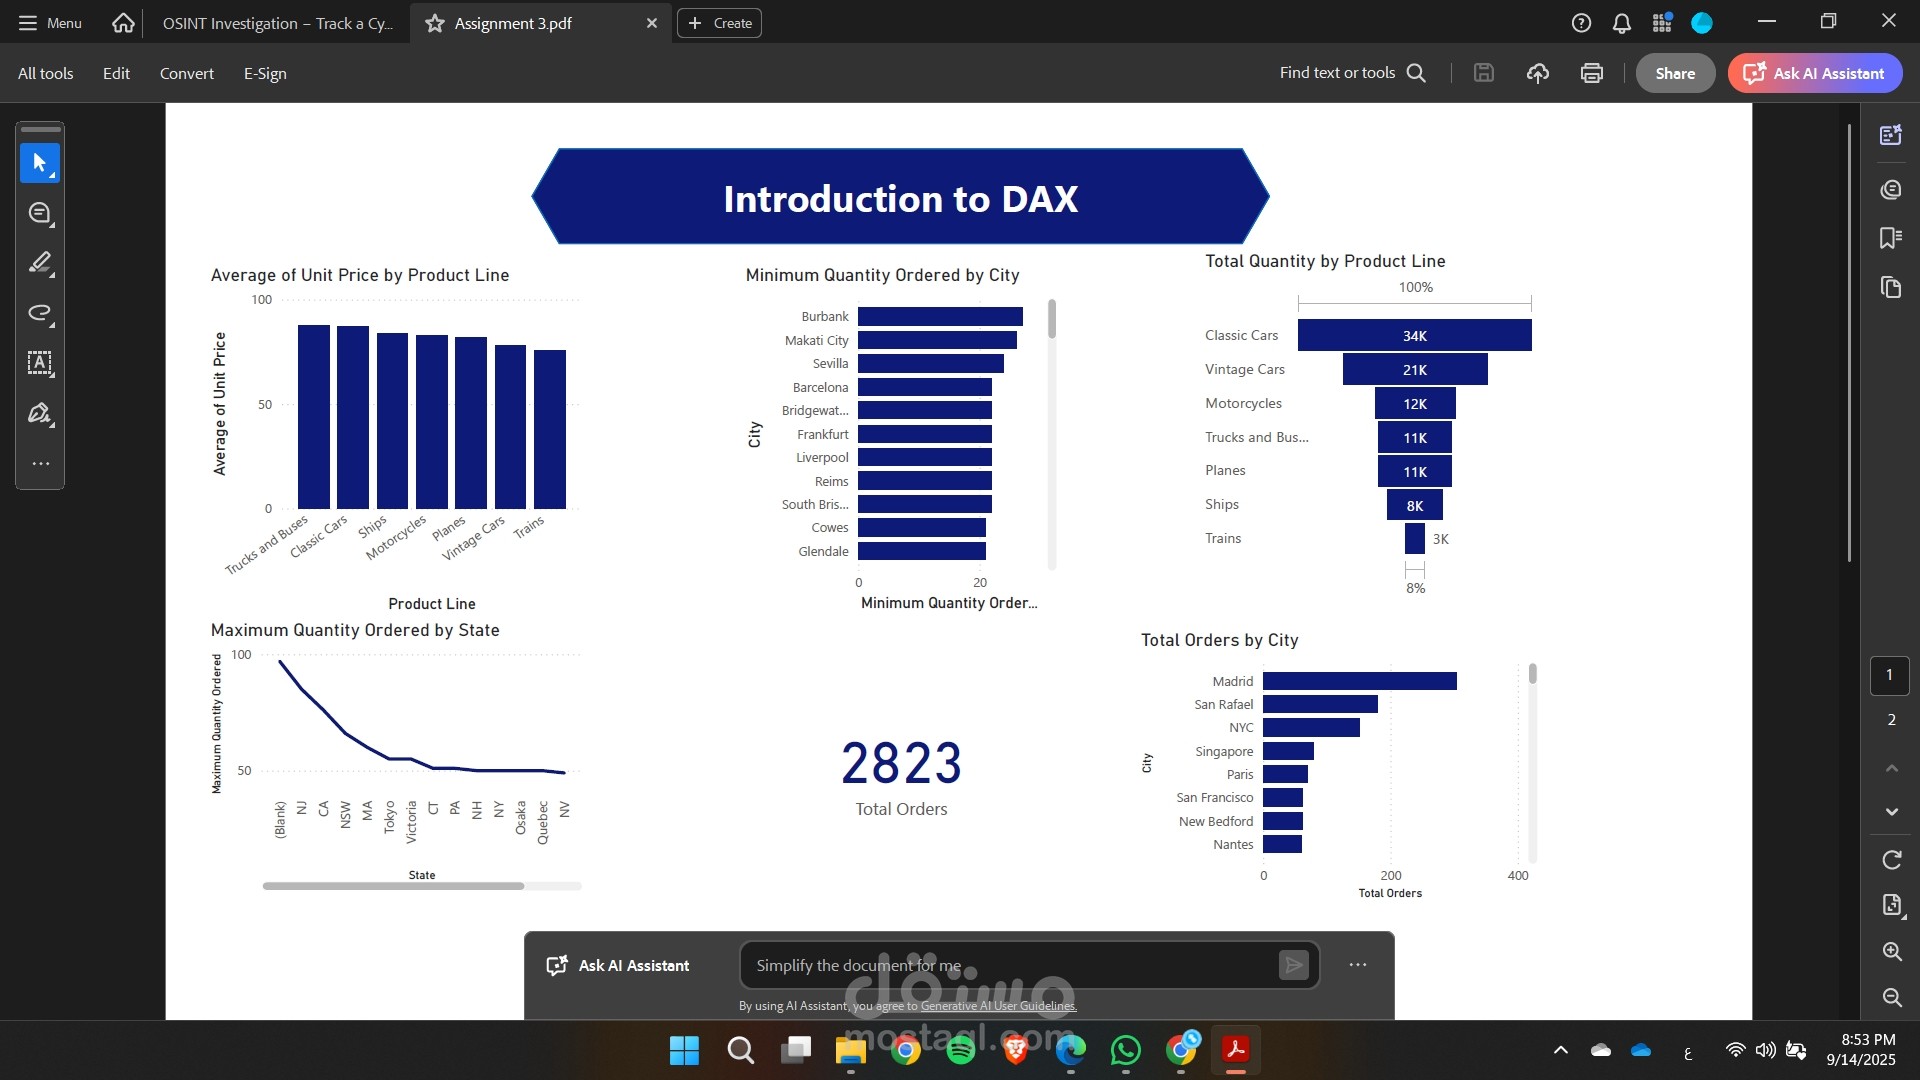Open the bookmarks panel icon

click(x=1890, y=237)
